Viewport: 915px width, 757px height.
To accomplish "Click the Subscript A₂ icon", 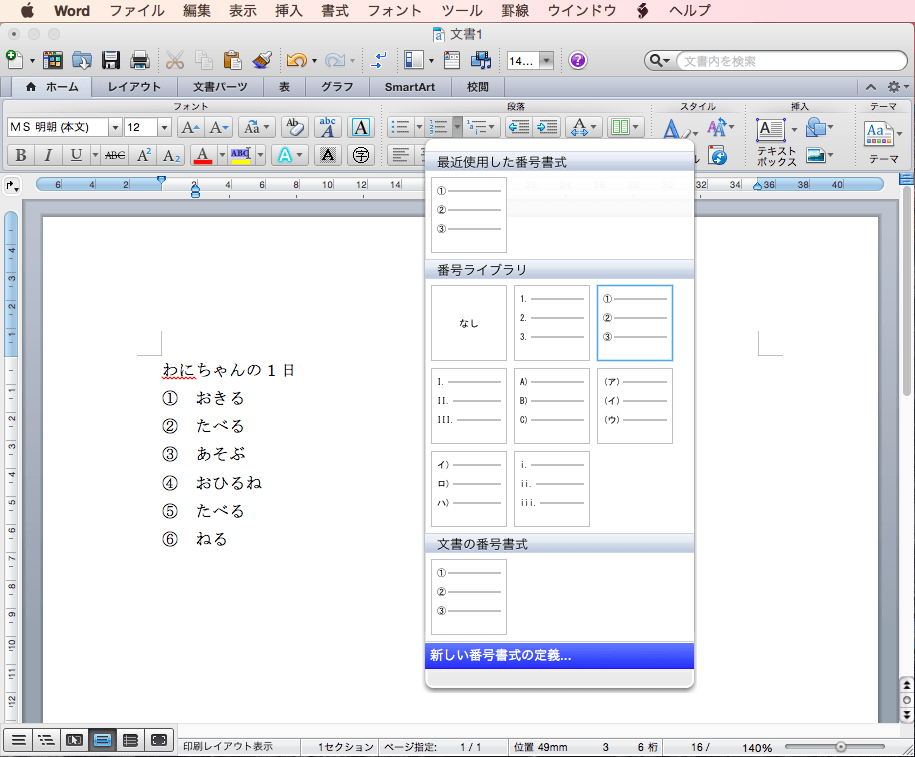I will [171, 155].
